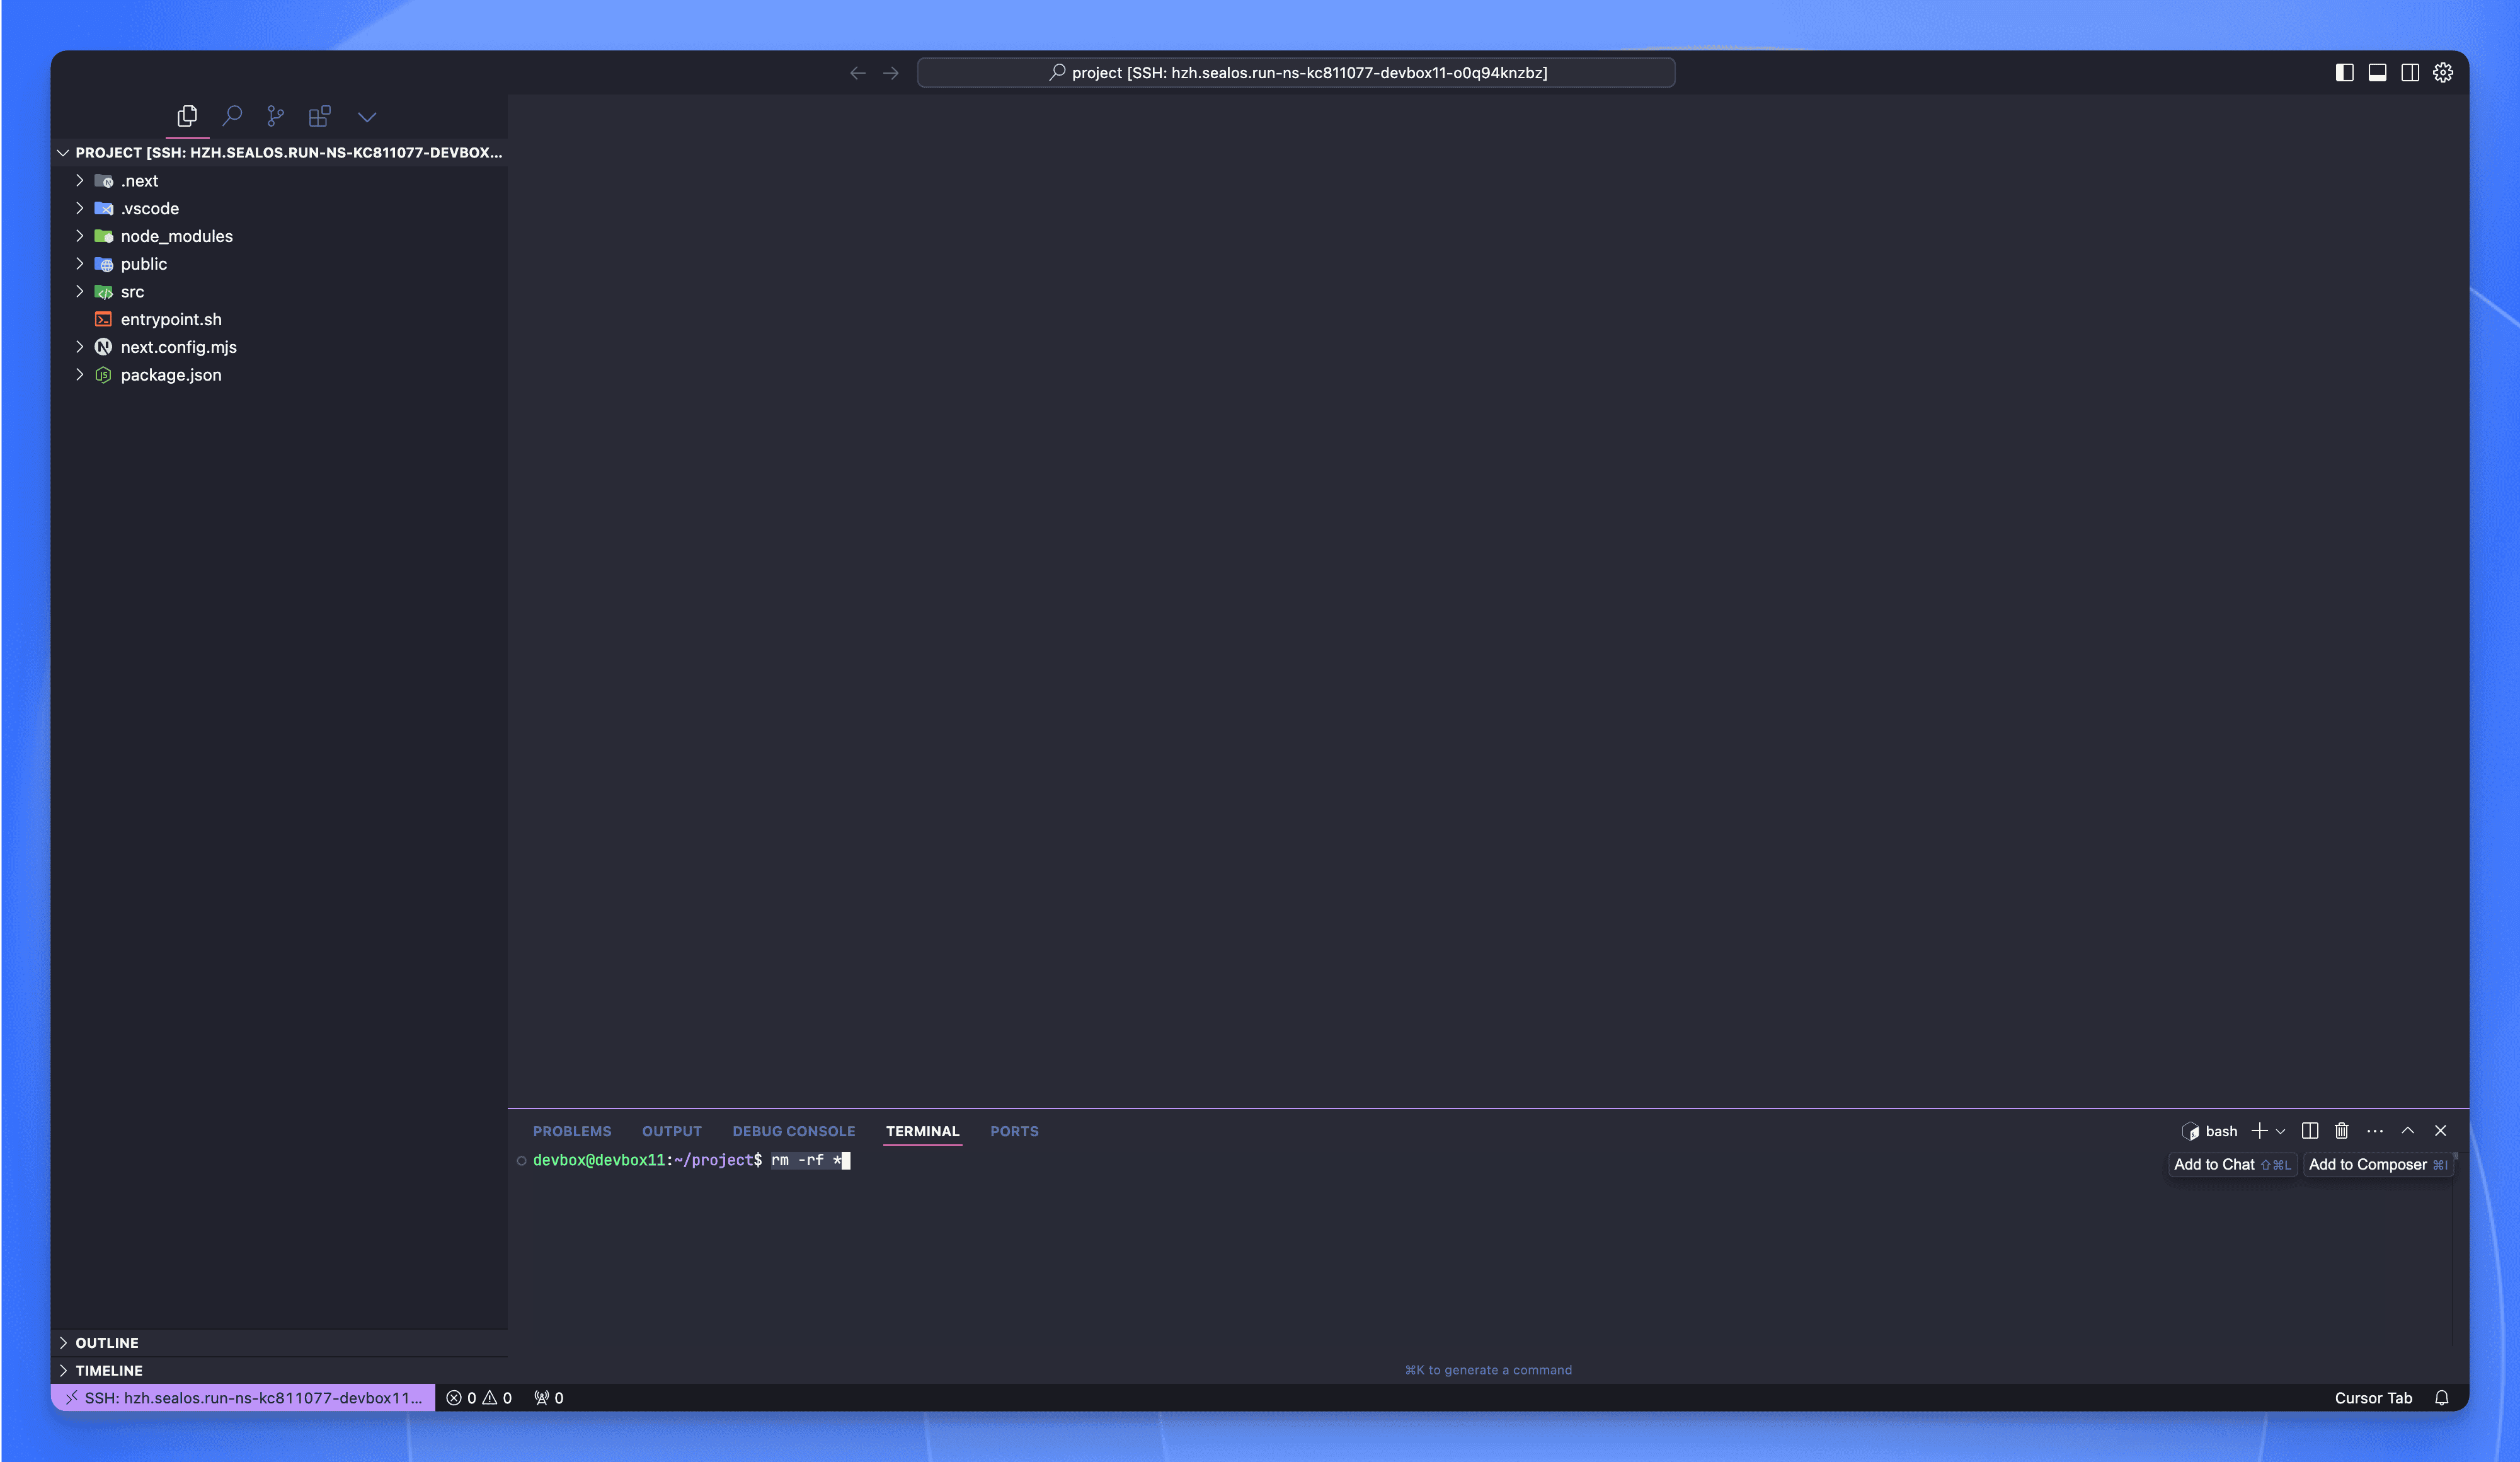The image size is (2520, 1462).
Task: Click the Cursor Tab status item
Action: [2373, 1398]
